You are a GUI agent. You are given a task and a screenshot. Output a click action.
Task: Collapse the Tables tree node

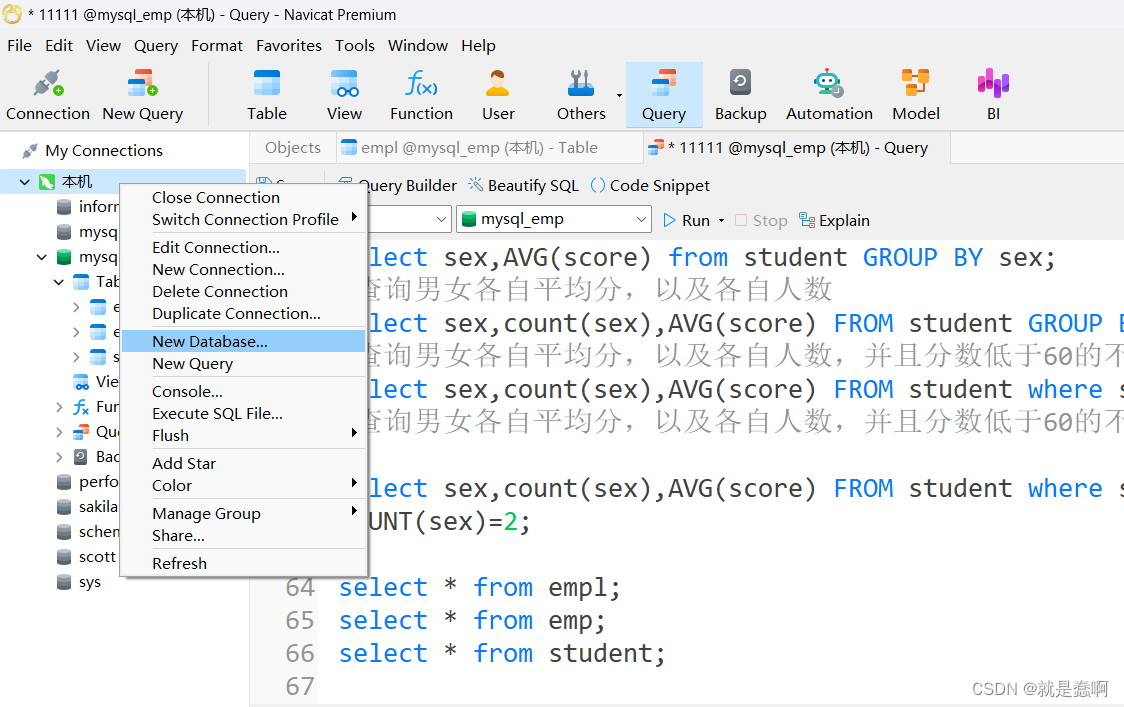tap(59, 282)
